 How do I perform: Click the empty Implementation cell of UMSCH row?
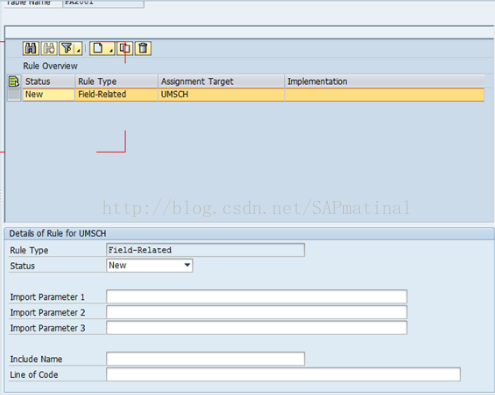[384, 95]
